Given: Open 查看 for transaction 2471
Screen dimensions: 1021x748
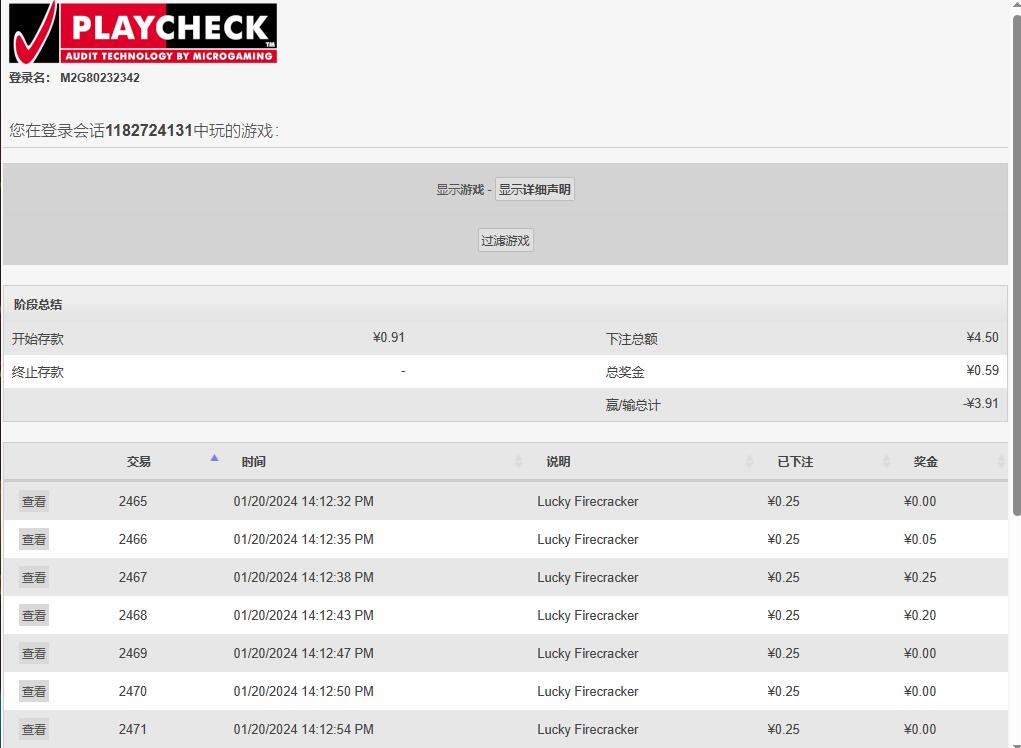Looking at the screenshot, I should (x=34, y=730).
